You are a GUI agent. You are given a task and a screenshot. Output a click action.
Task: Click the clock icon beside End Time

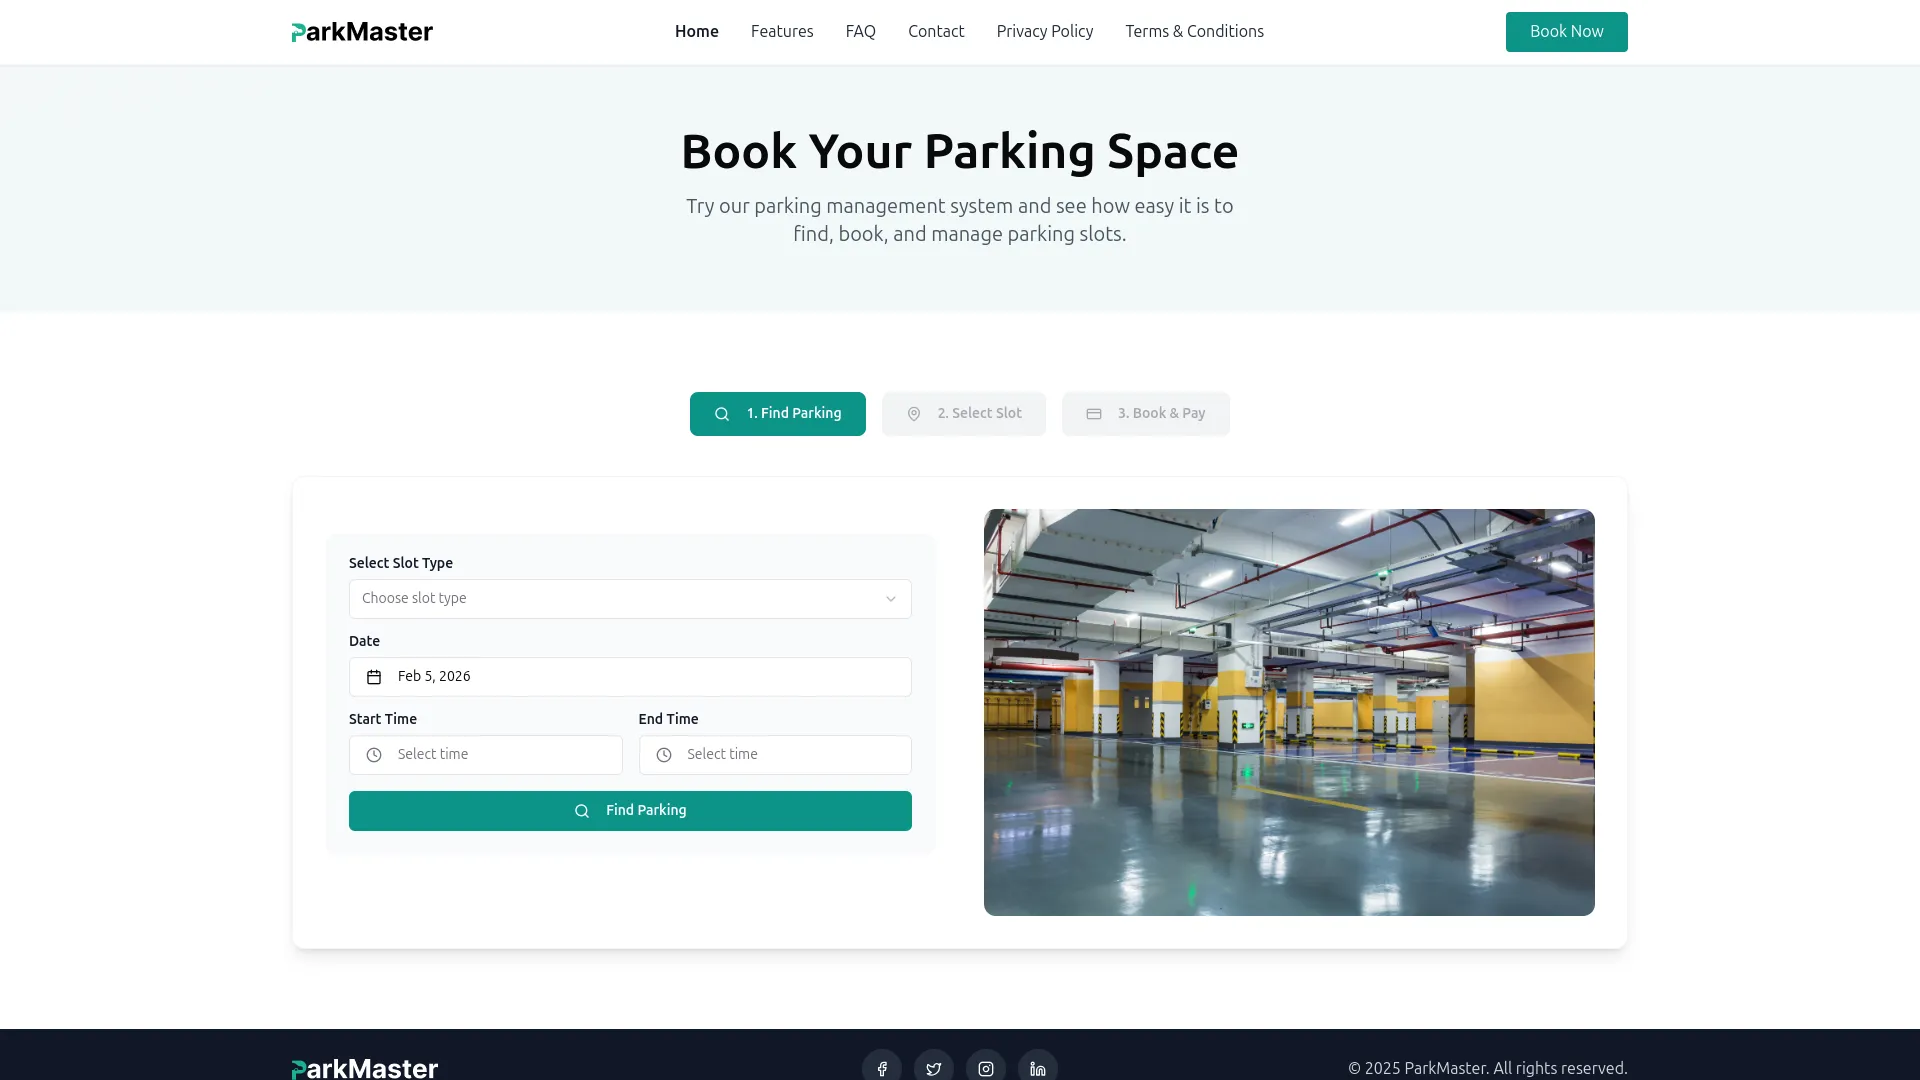point(662,755)
